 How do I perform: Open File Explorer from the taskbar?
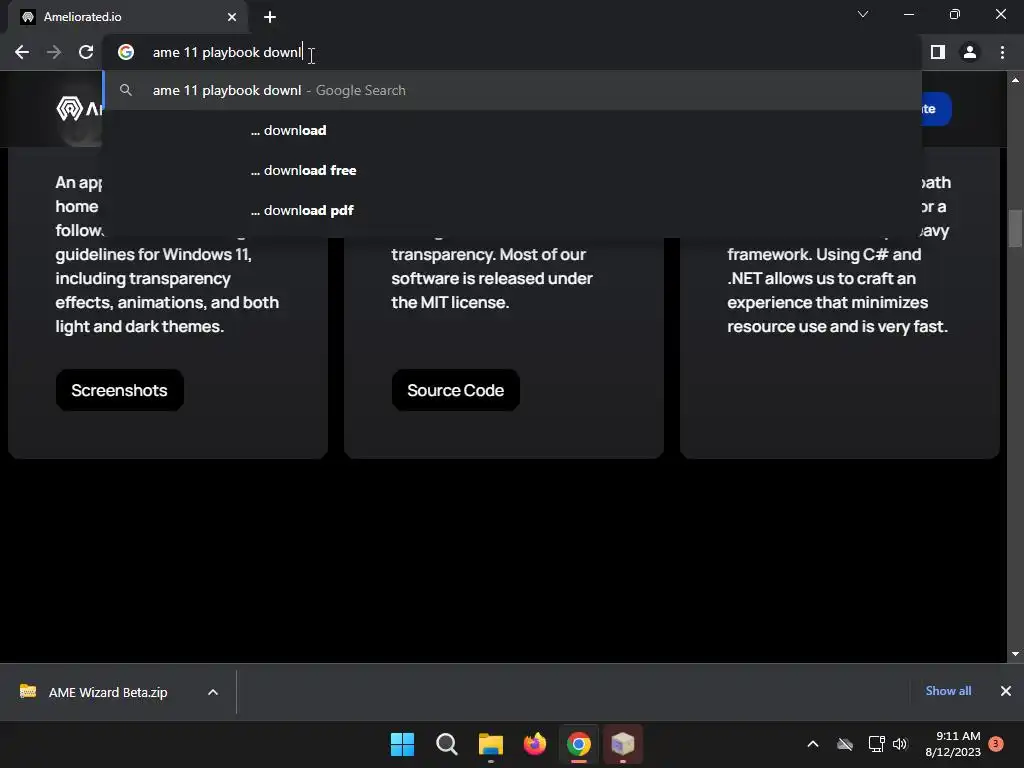click(491, 744)
